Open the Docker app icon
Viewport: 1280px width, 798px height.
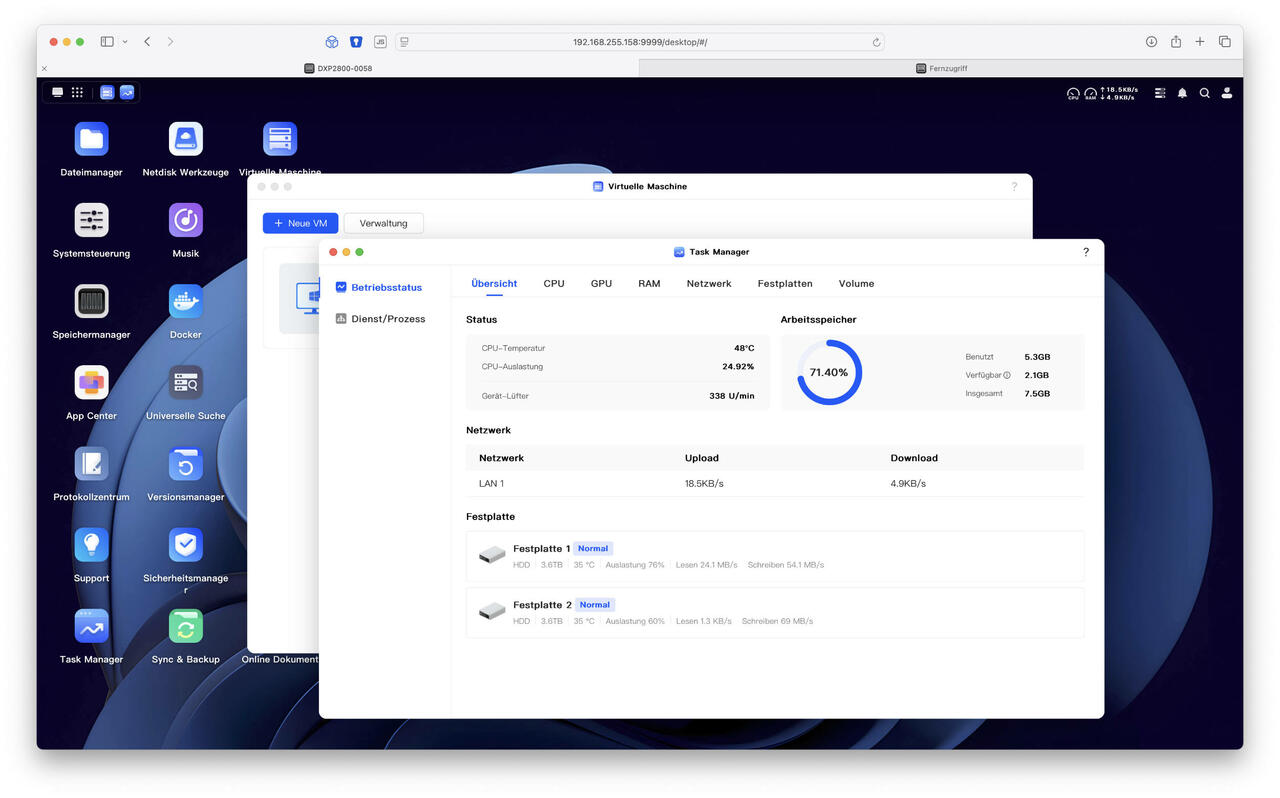coord(185,301)
